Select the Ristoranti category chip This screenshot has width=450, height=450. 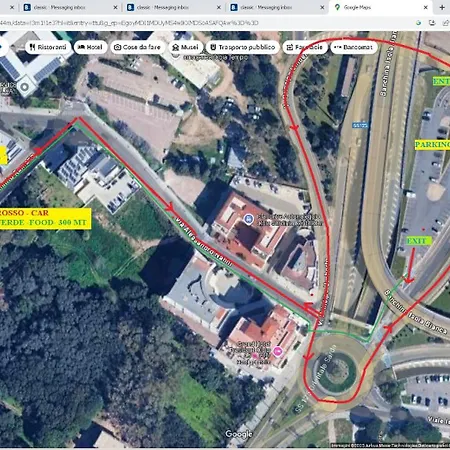coord(48,47)
